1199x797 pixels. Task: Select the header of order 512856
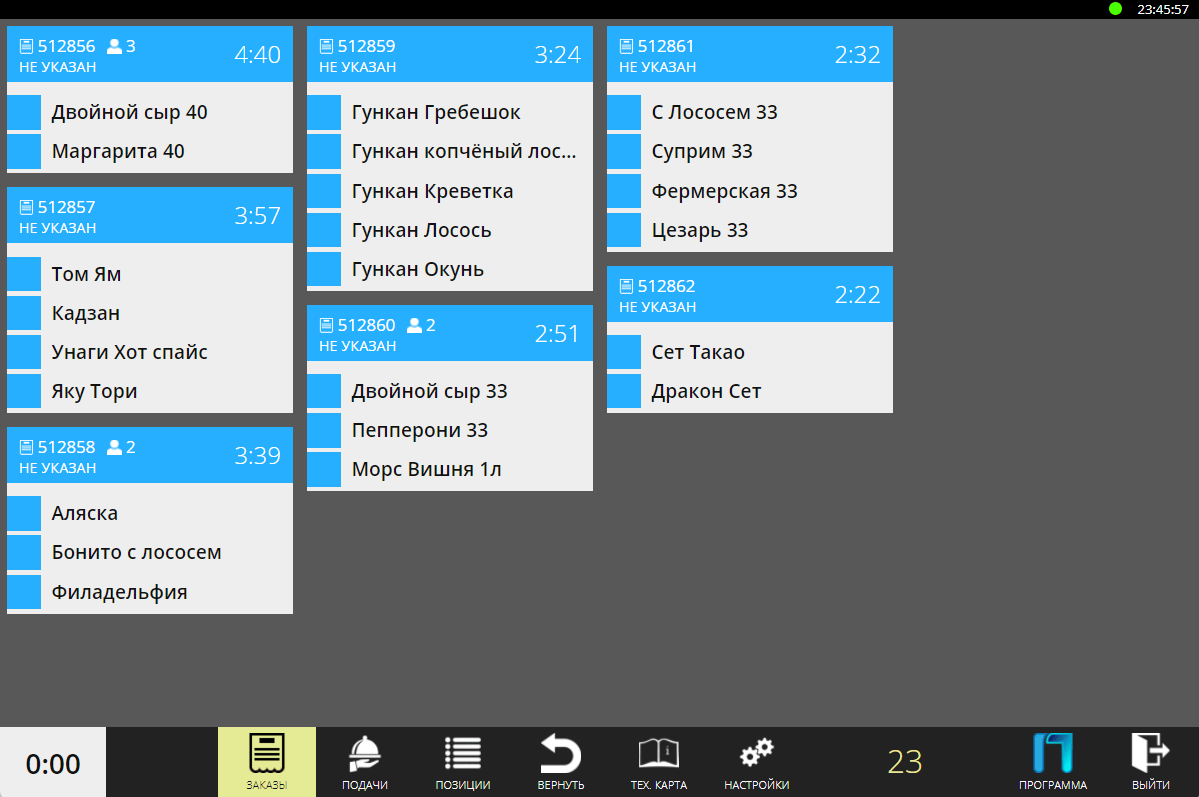coord(150,55)
